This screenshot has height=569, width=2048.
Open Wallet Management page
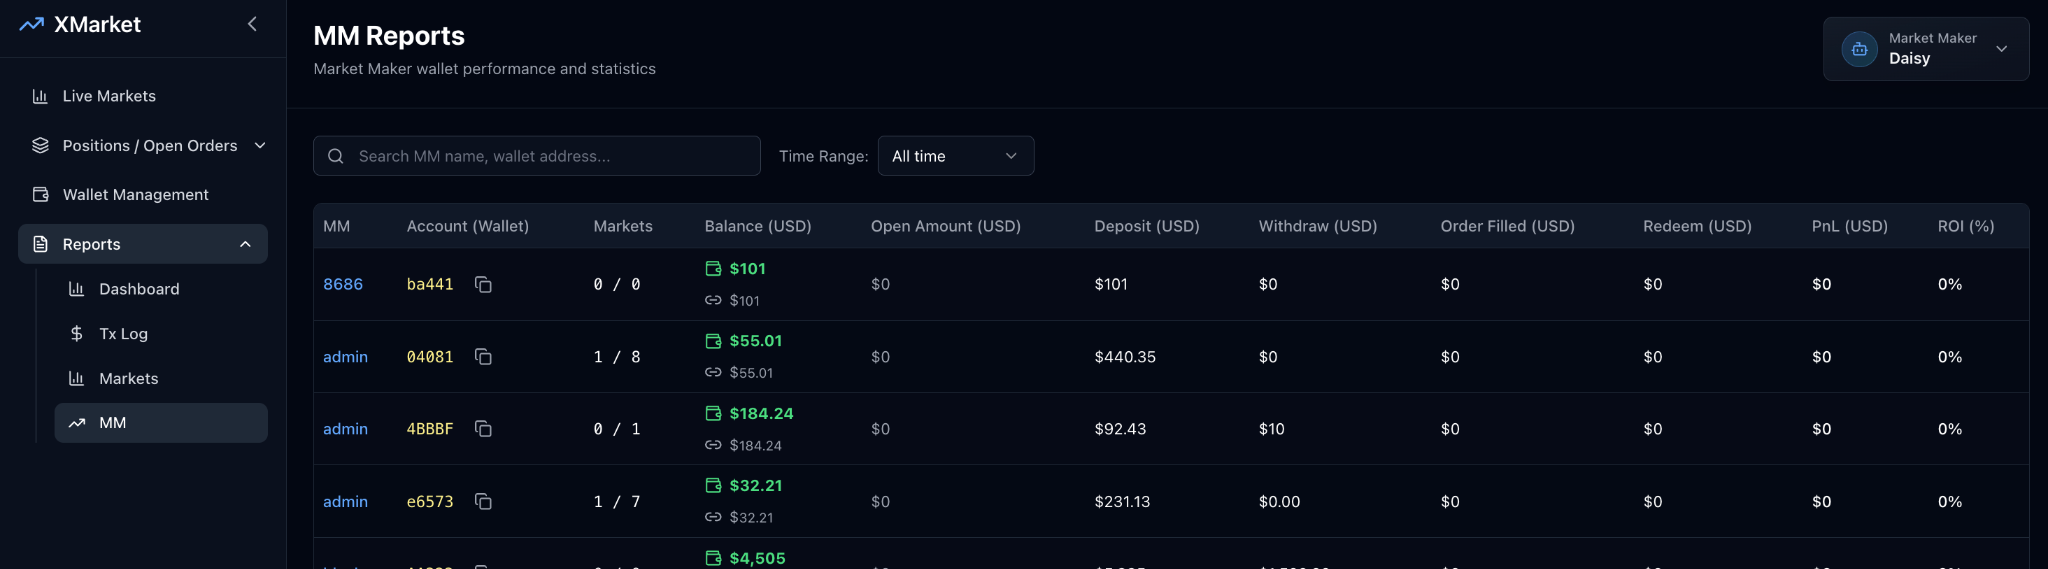[135, 195]
